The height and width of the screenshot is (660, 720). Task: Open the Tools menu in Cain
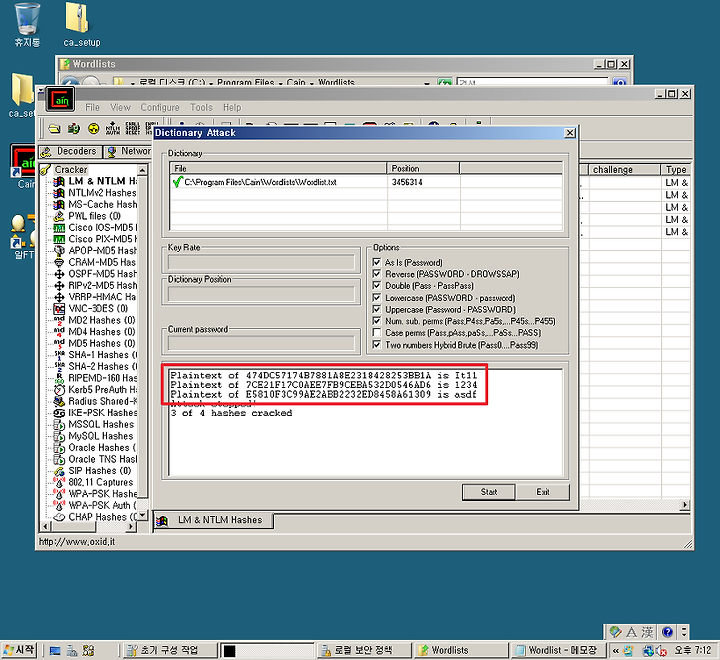(202, 107)
